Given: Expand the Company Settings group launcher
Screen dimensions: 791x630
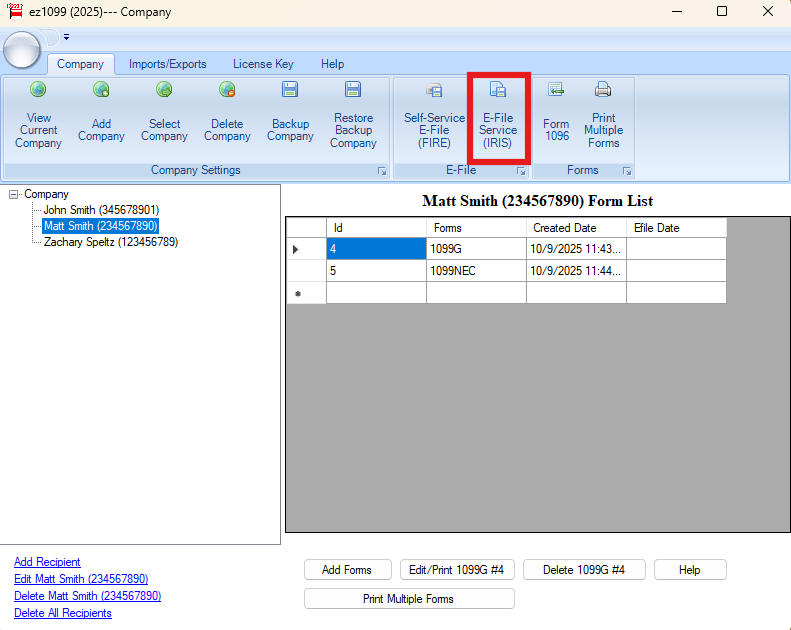Looking at the screenshot, I should (382, 172).
